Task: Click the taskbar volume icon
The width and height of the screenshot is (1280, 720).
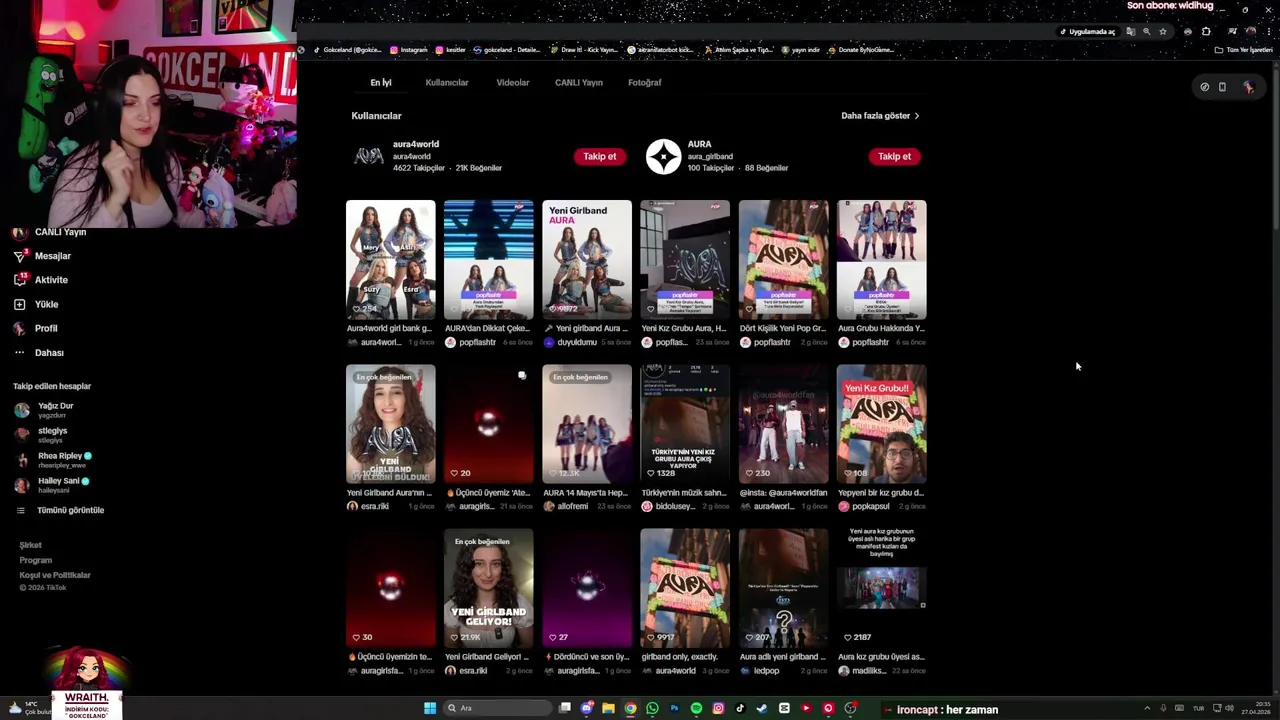Action: (1229, 709)
